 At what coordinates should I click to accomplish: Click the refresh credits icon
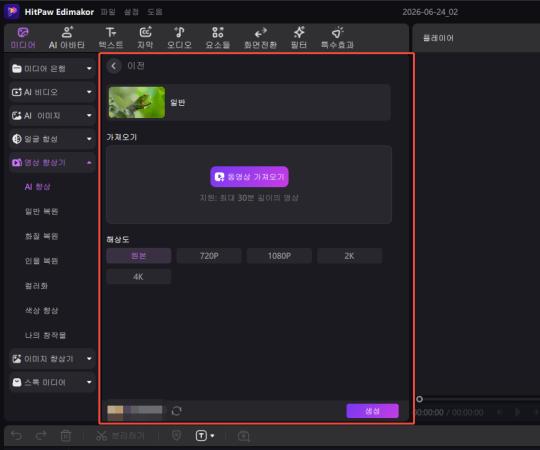[177, 411]
